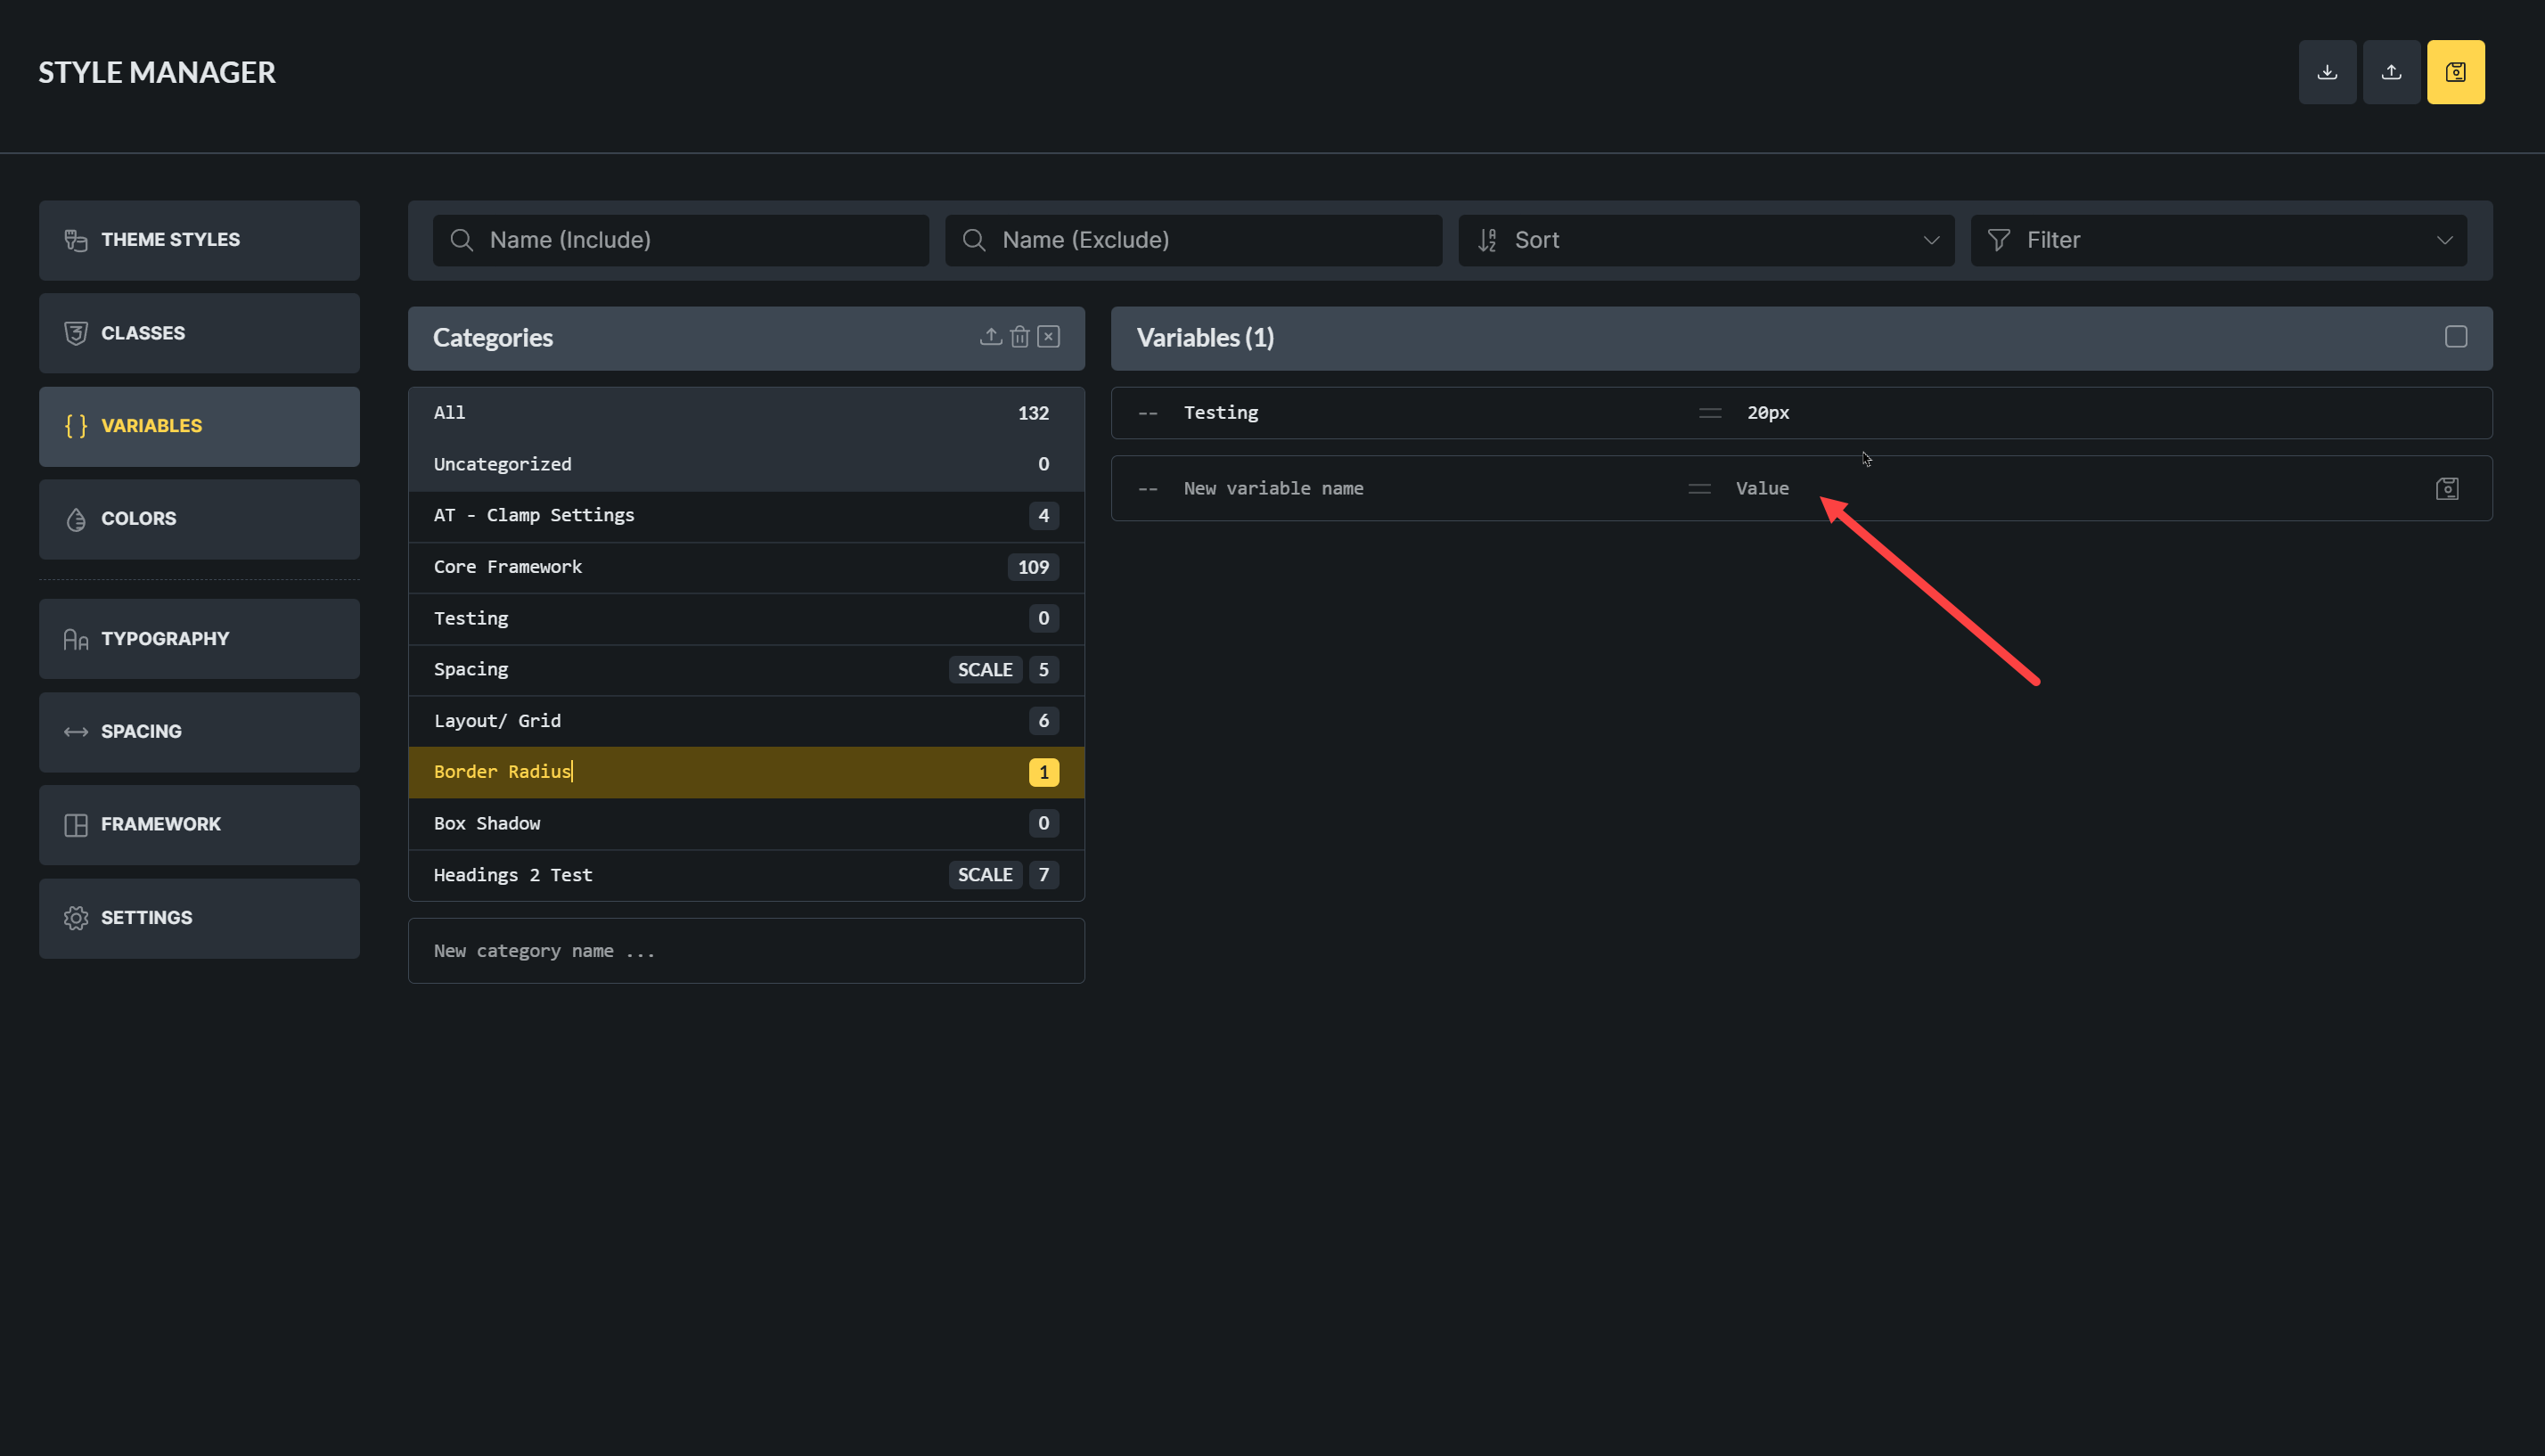Click the upload icon in top-right header

2390,72
